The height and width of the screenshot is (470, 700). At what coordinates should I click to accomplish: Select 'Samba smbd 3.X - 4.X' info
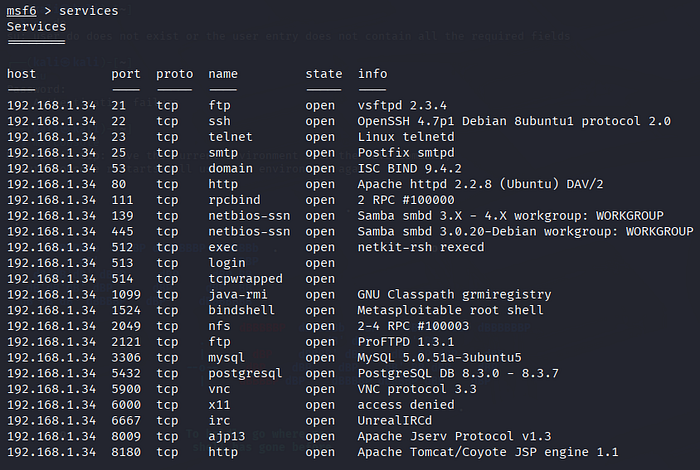[432, 216]
